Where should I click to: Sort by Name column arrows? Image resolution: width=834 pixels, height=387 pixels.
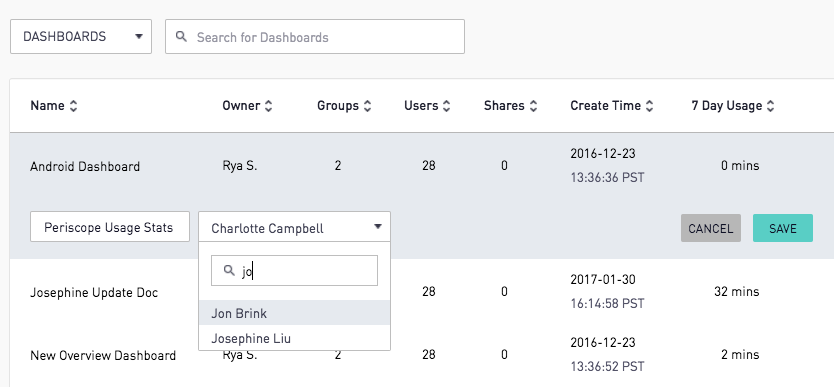coord(73,106)
